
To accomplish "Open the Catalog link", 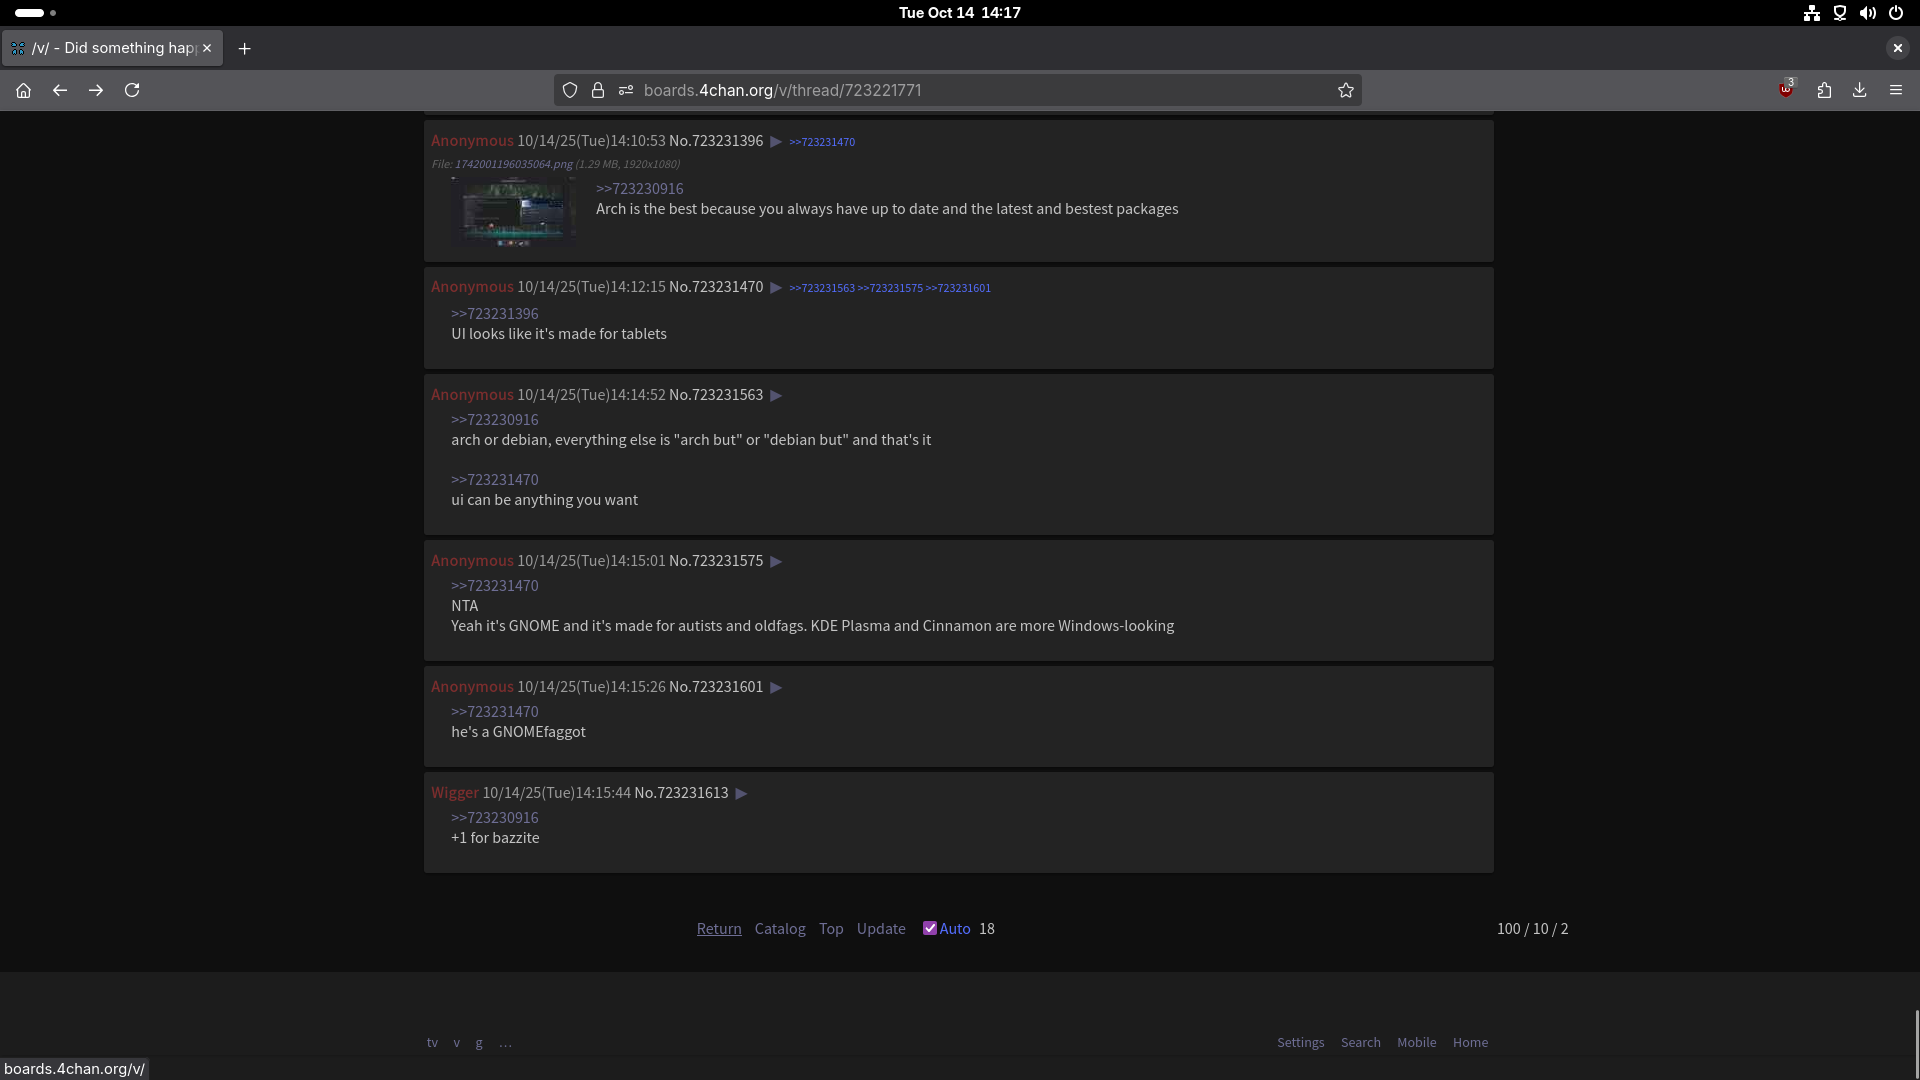I will tap(780, 928).
